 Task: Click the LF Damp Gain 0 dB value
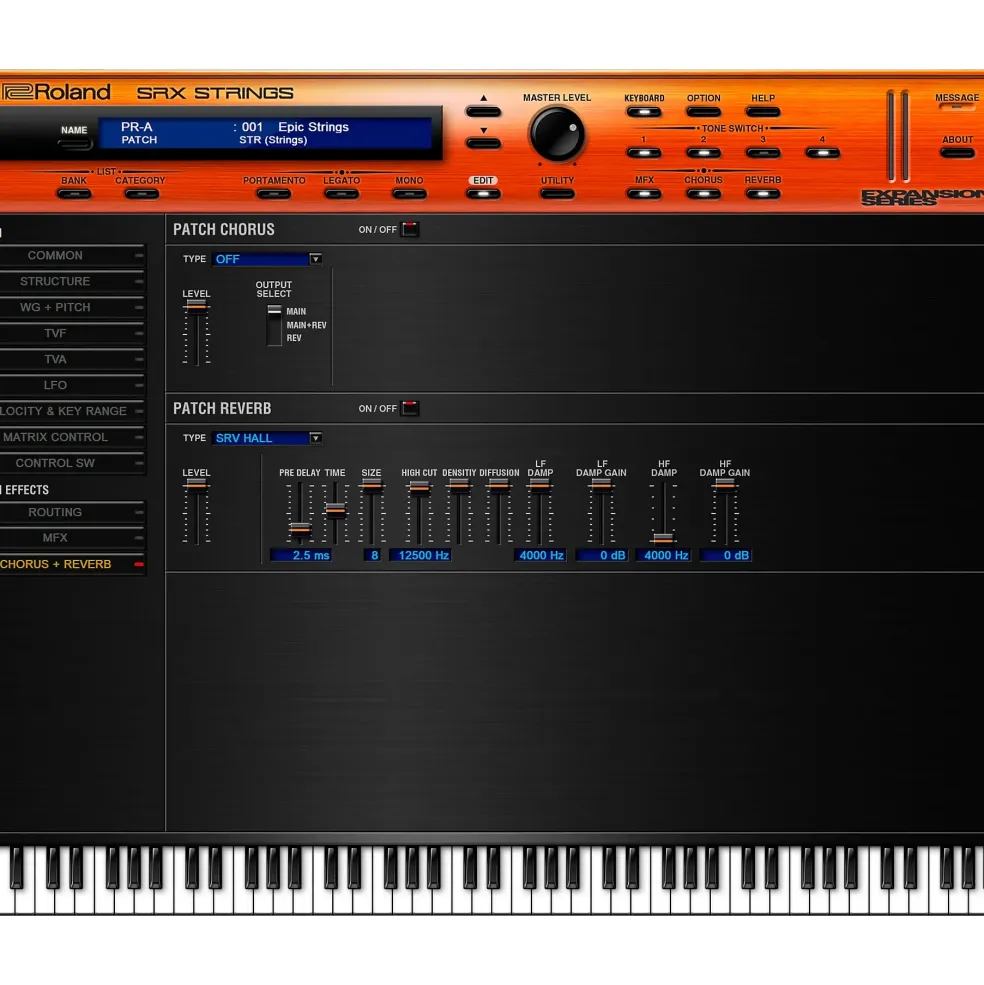tap(601, 555)
